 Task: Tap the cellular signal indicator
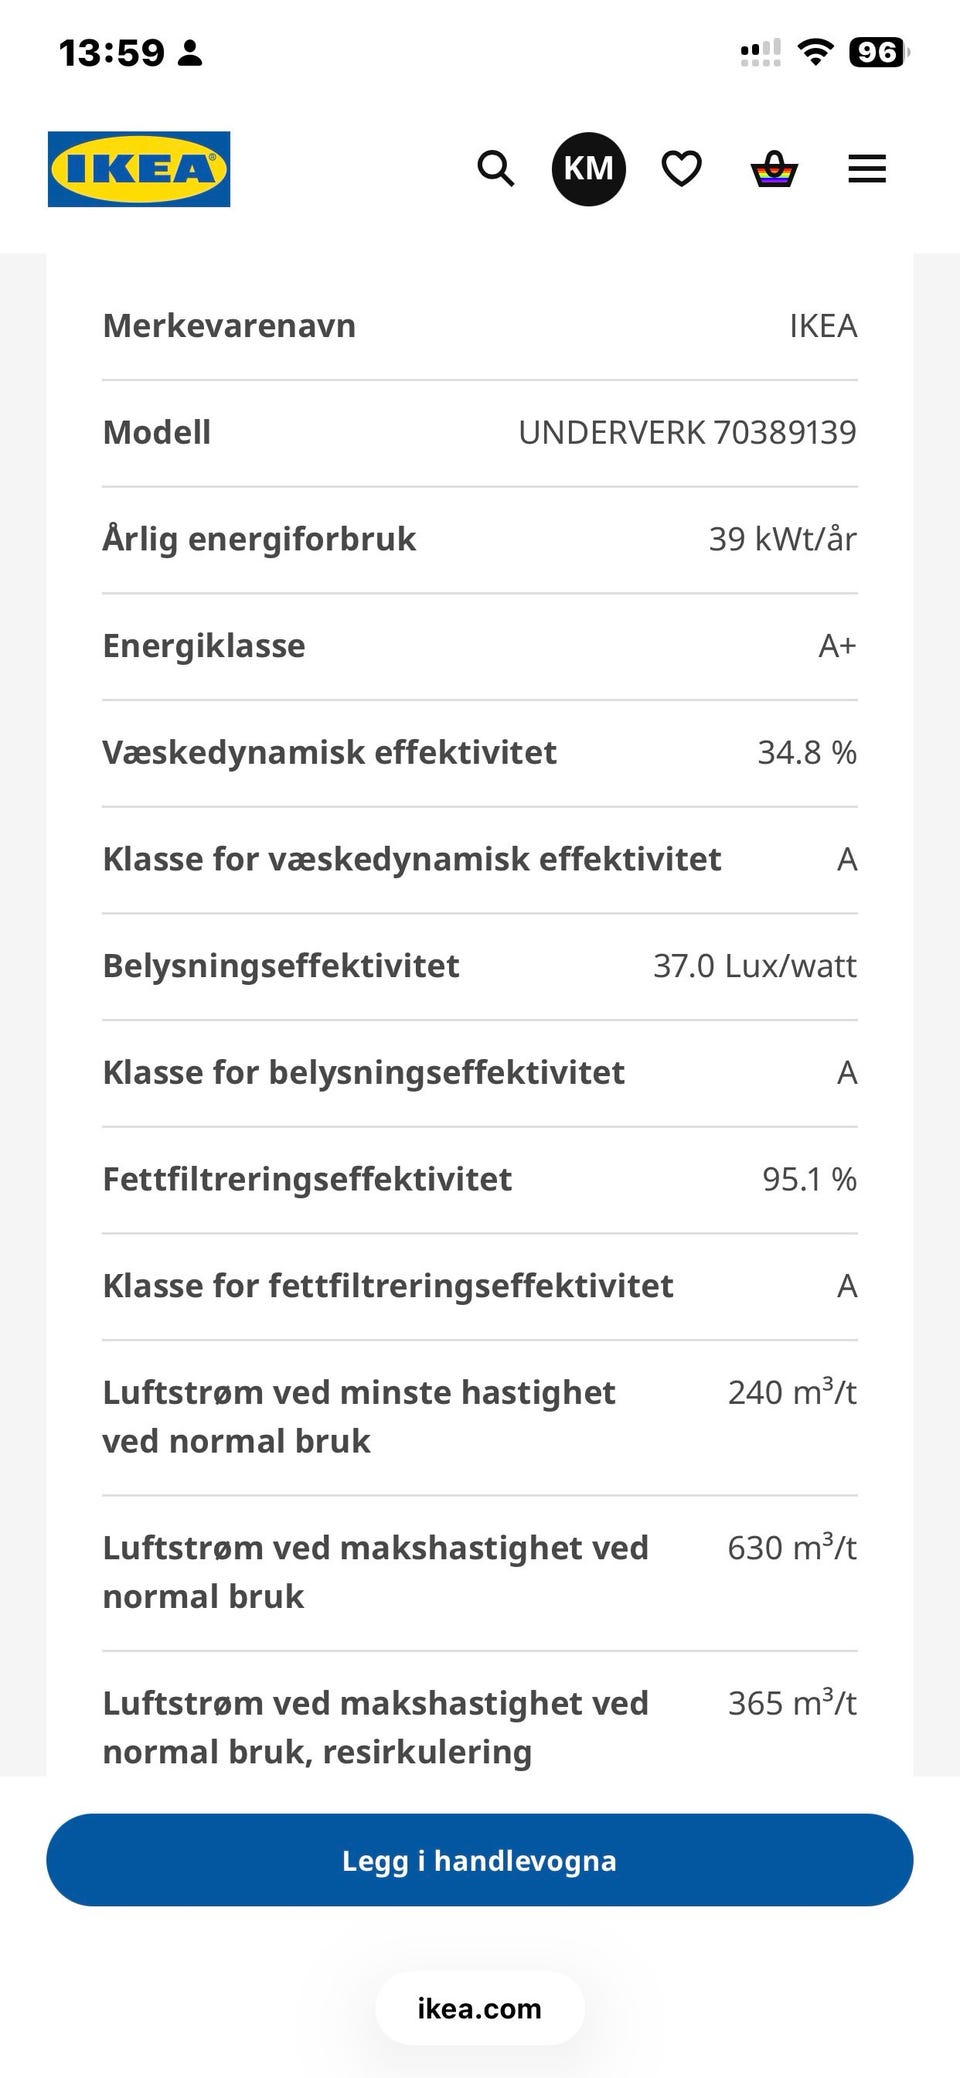tap(760, 53)
